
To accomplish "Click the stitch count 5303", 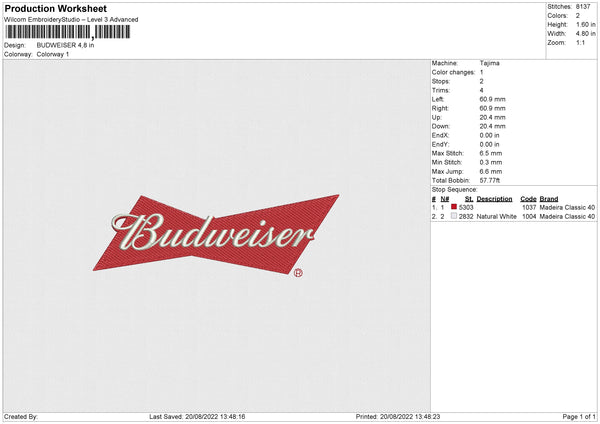I will (x=466, y=207).
